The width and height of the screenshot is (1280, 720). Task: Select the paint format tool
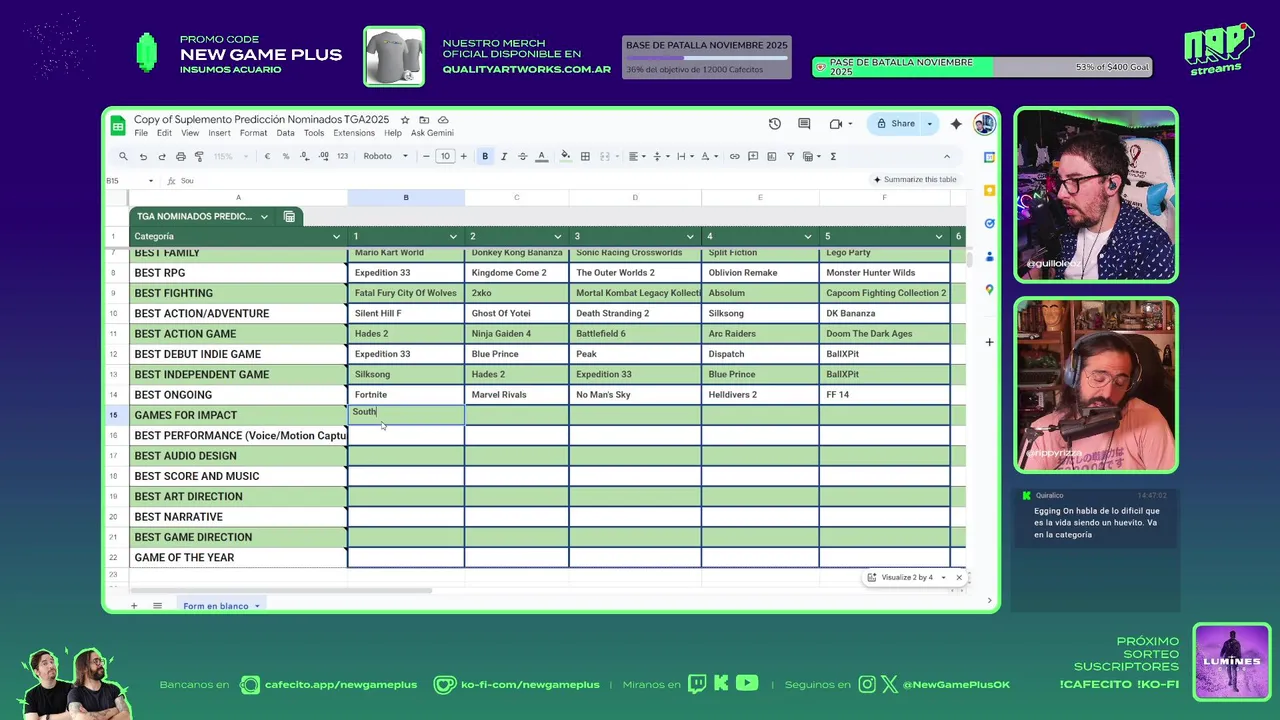coord(199,156)
